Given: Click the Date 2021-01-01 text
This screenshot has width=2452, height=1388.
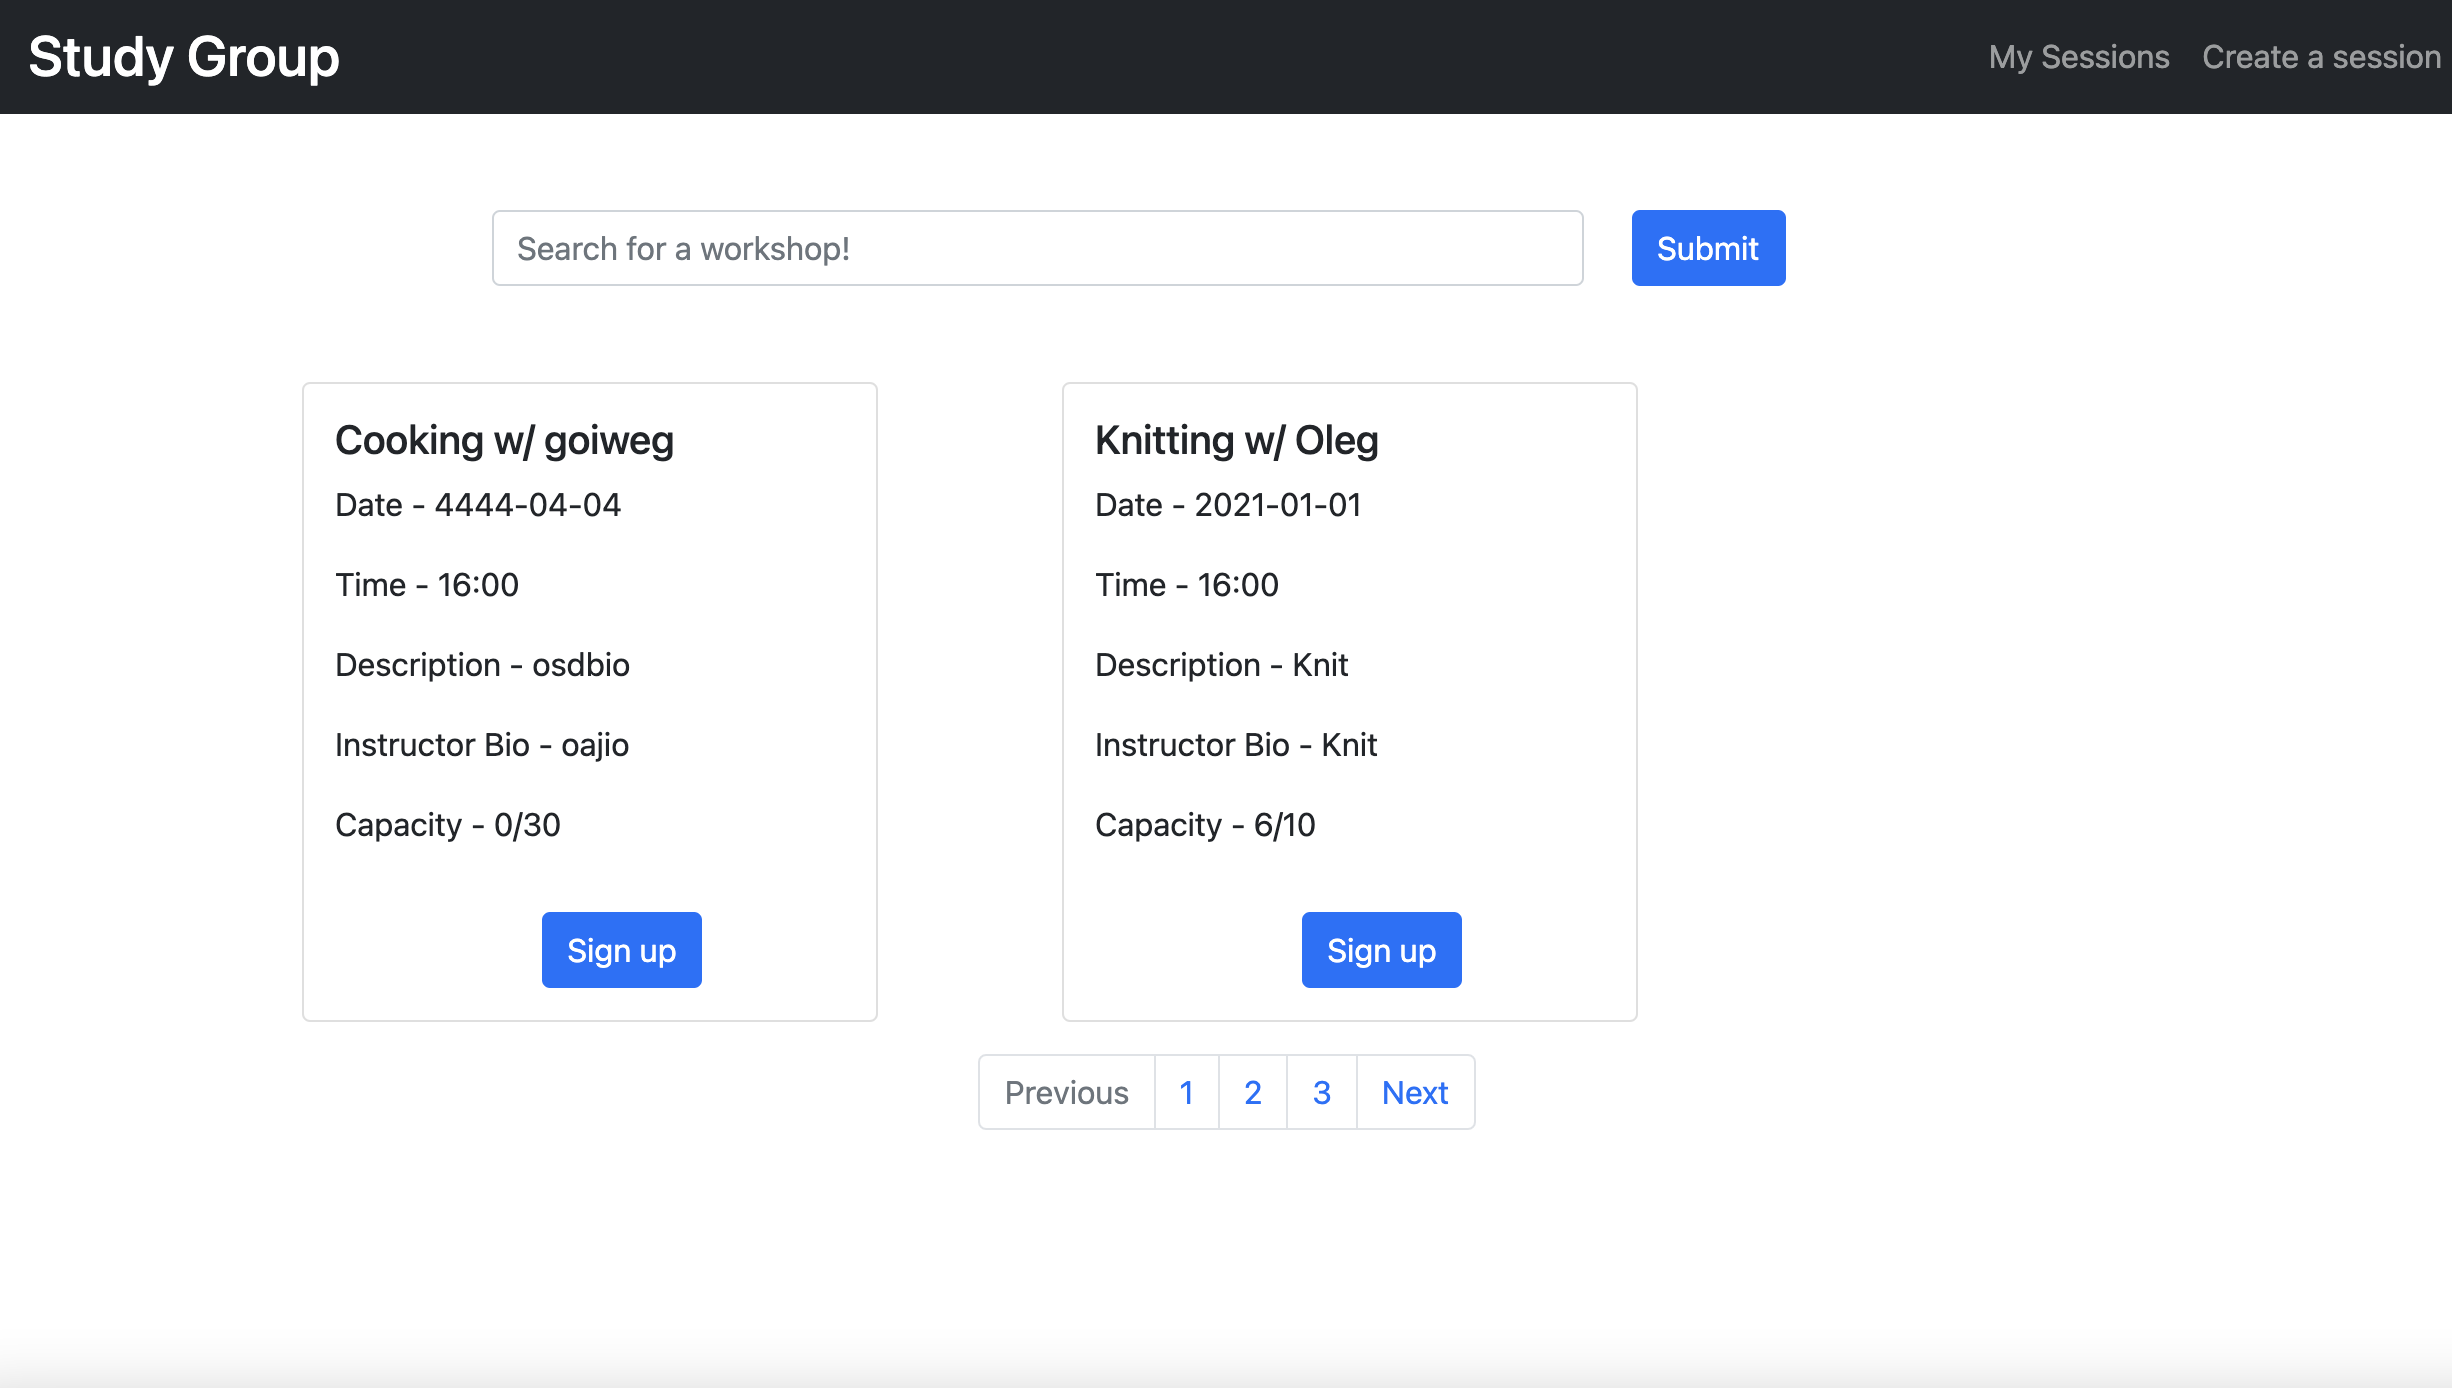Looking at the screenshot, I should pyautogui.click(x=1228, y=505).
